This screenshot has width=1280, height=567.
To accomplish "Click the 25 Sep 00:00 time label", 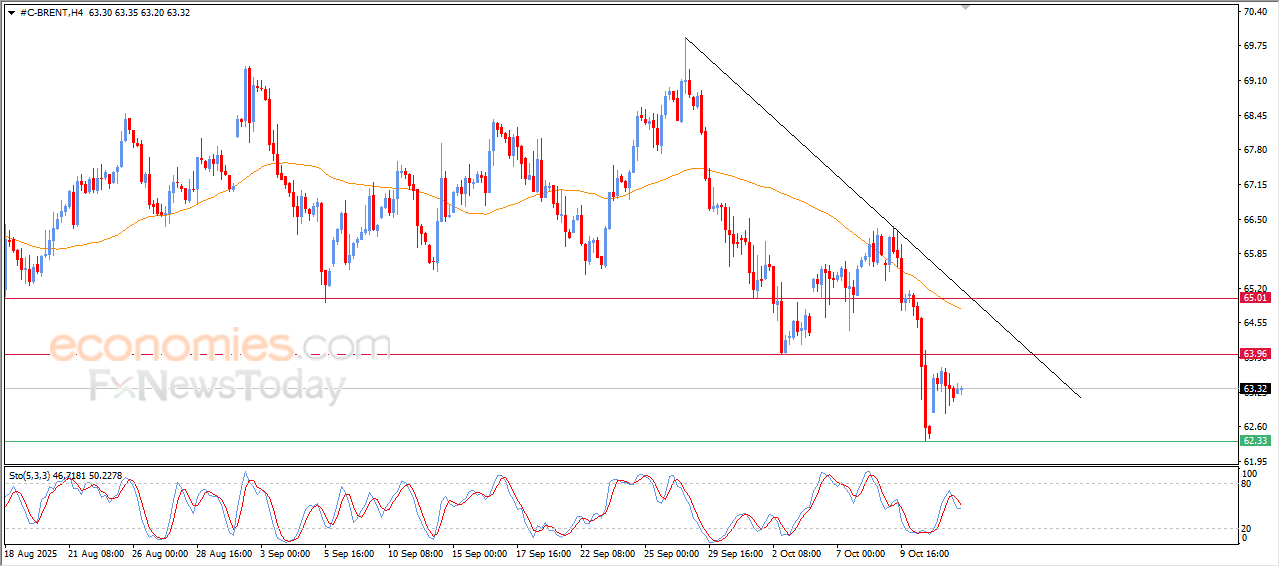I will 670,552.
